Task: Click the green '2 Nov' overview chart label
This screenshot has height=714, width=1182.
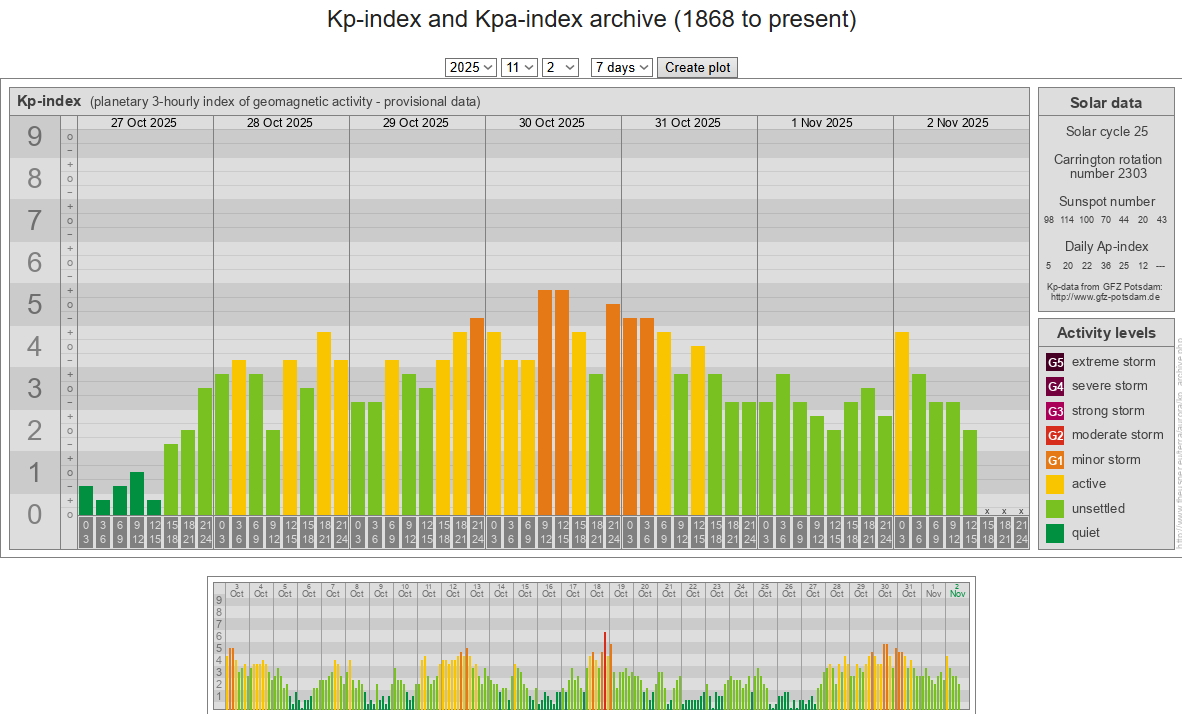Action: pos(957,590)
